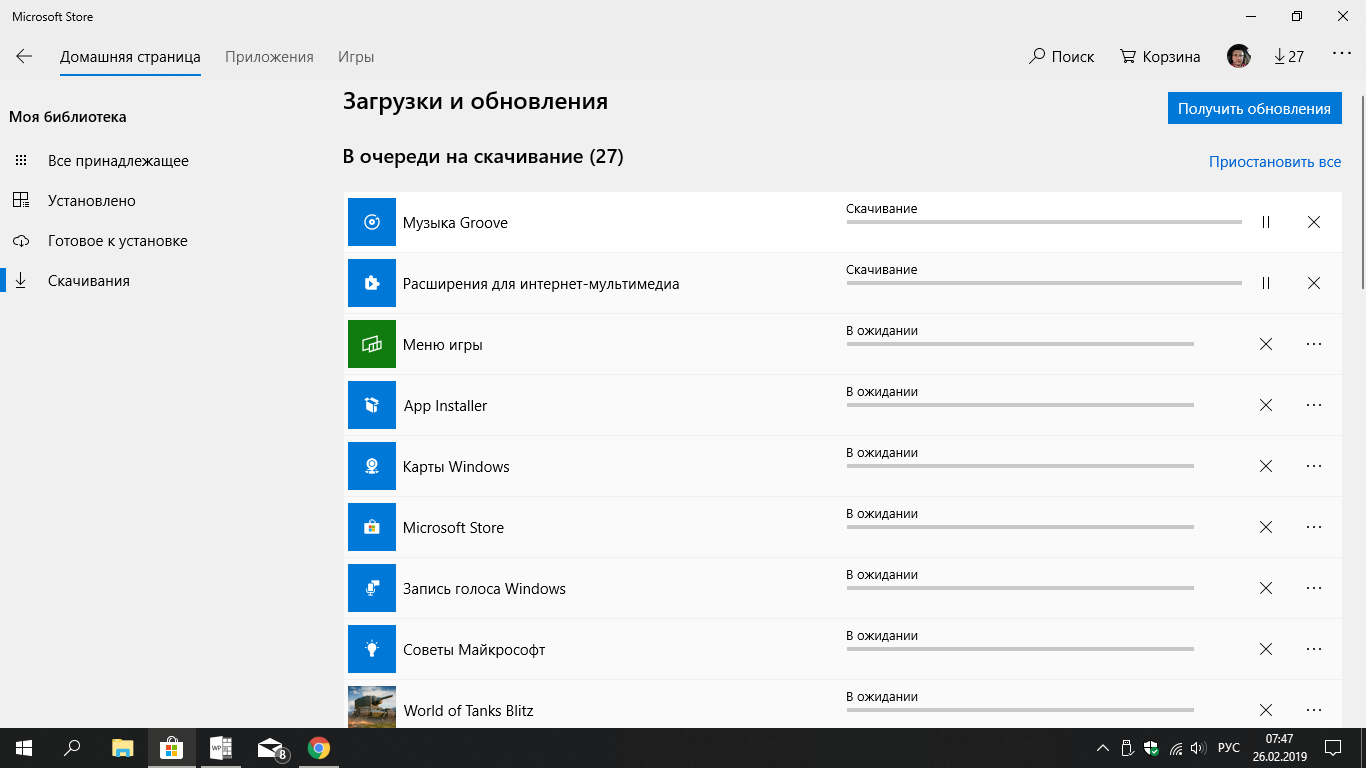The width and height of the screenshot is (1366, 768).
Task: Cancel the Расширения для интернет-мультимедиа download
Action: pyautogui.click(x=1314, y=283)
